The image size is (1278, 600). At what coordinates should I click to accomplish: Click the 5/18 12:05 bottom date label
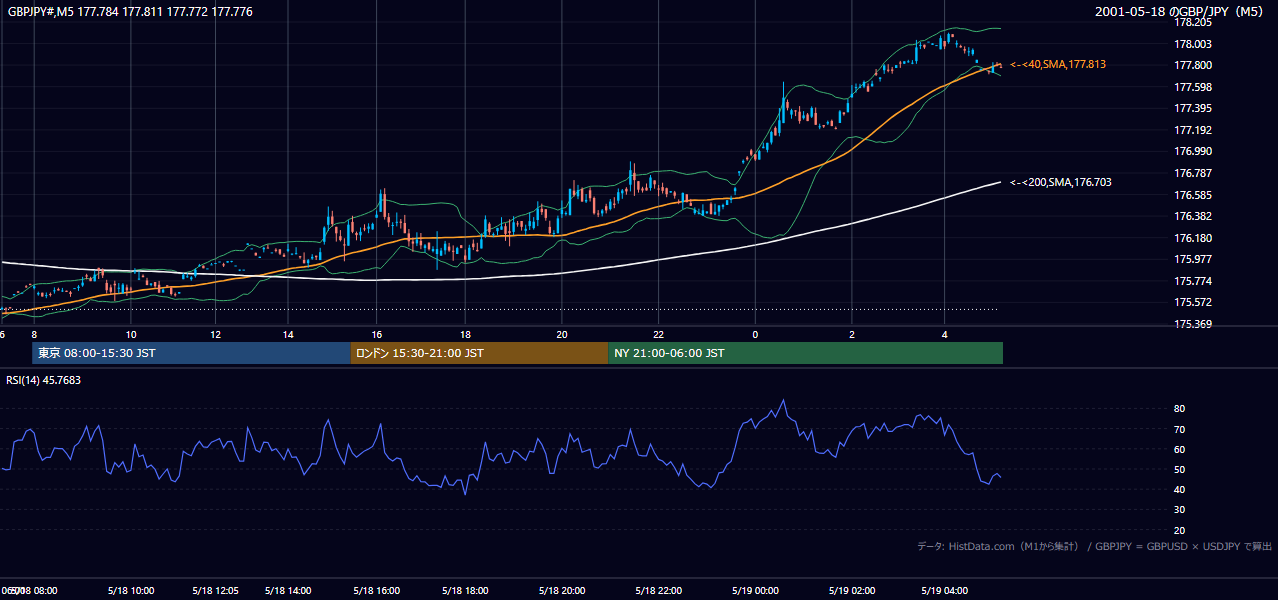pos(215,591)
